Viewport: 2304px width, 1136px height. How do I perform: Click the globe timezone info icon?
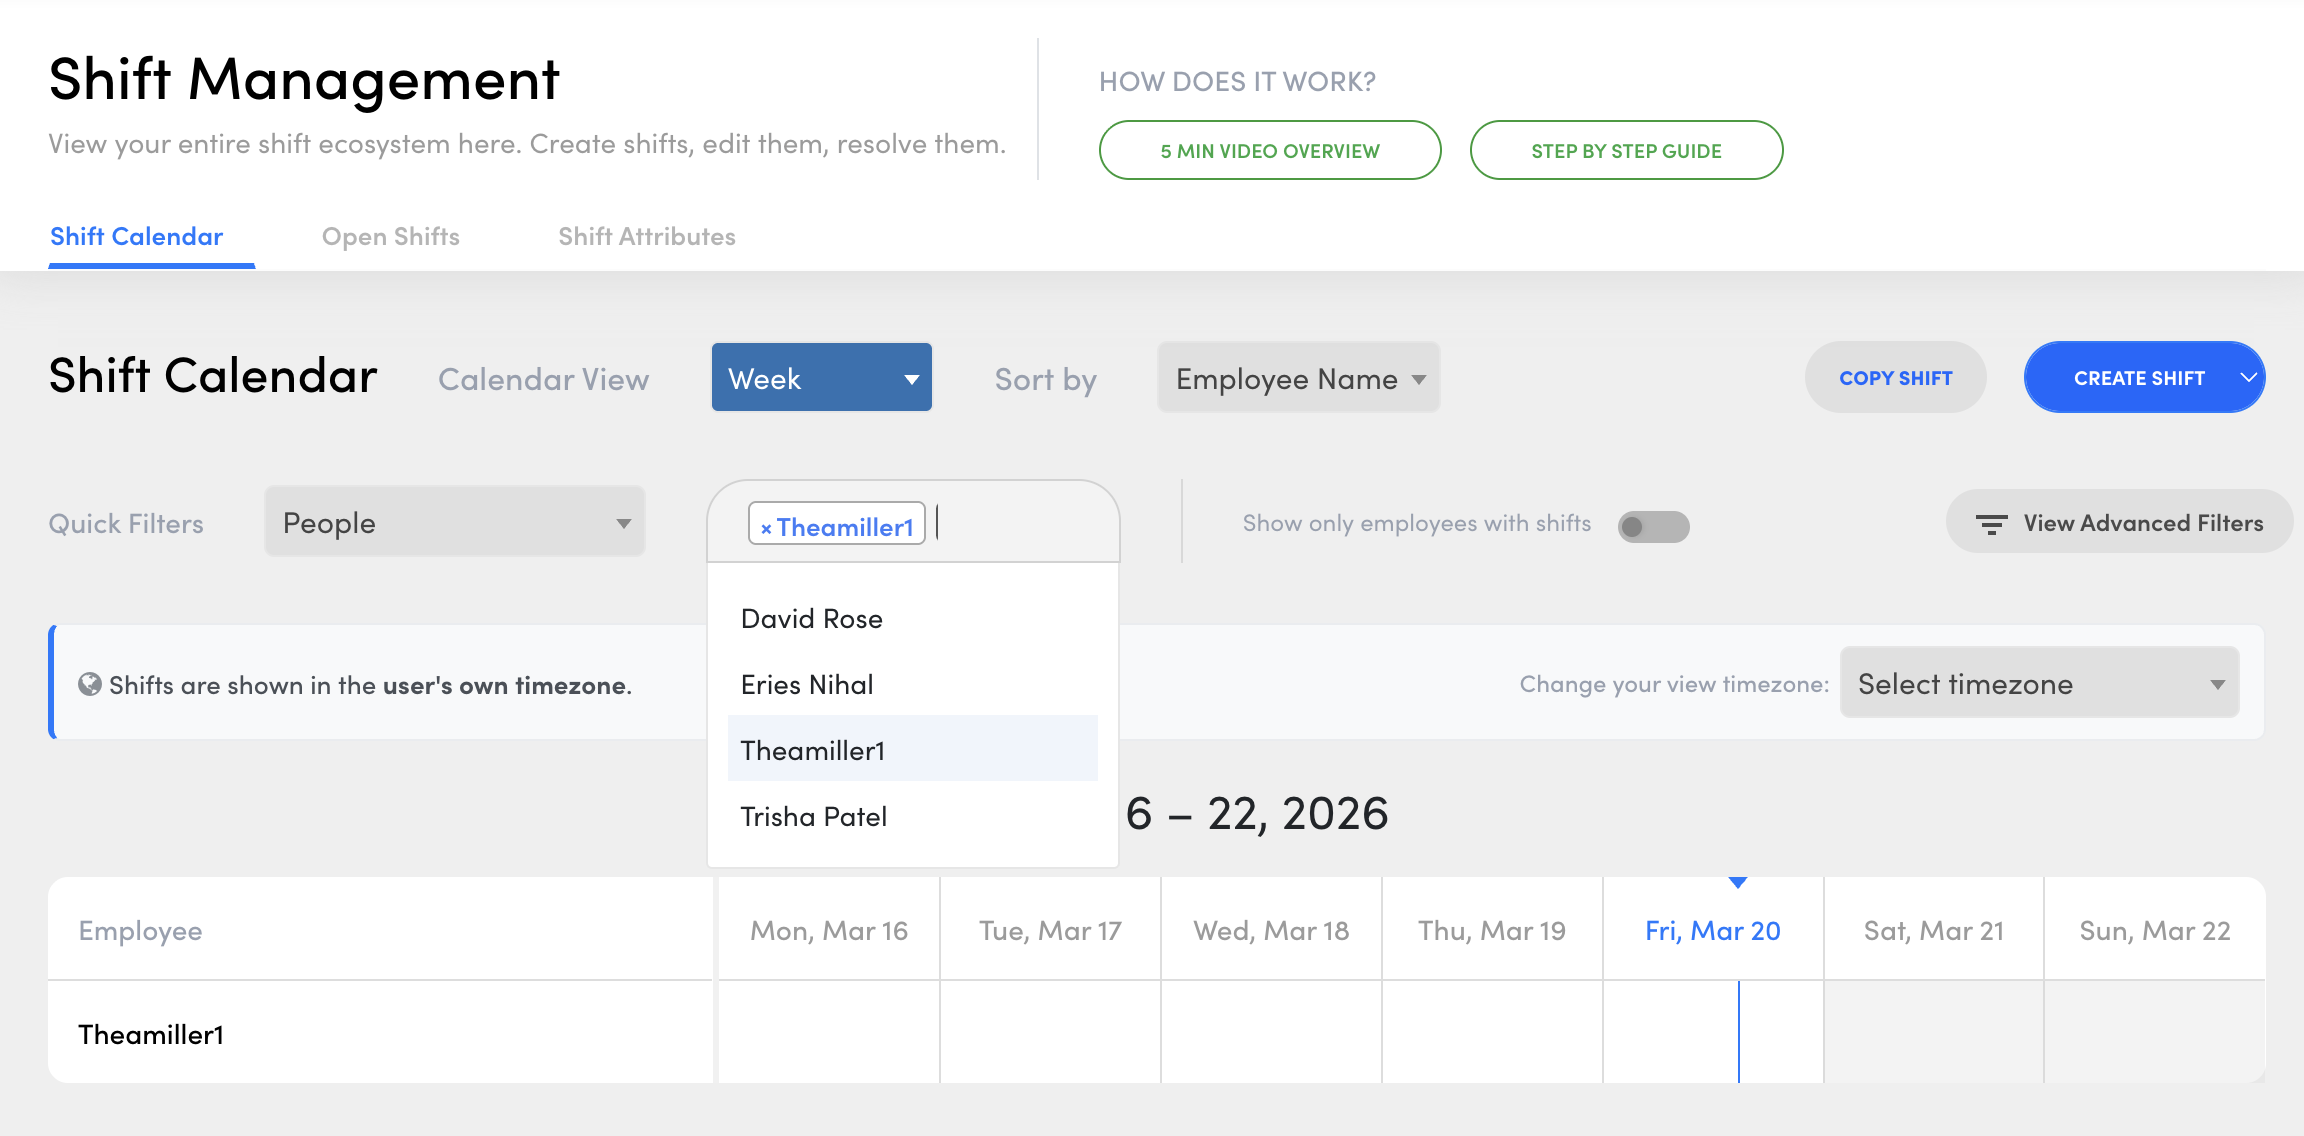click(x=90, y=685)
